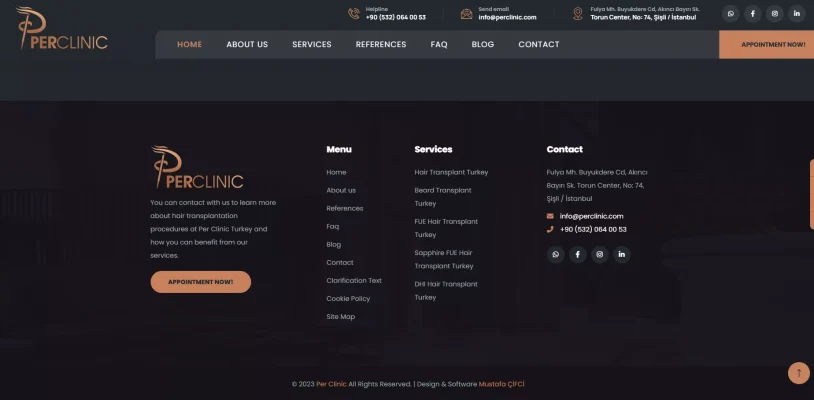The image size is (814, 400).
Task: Open CONTACT in the navigation bar
Action: click(539, 45)
